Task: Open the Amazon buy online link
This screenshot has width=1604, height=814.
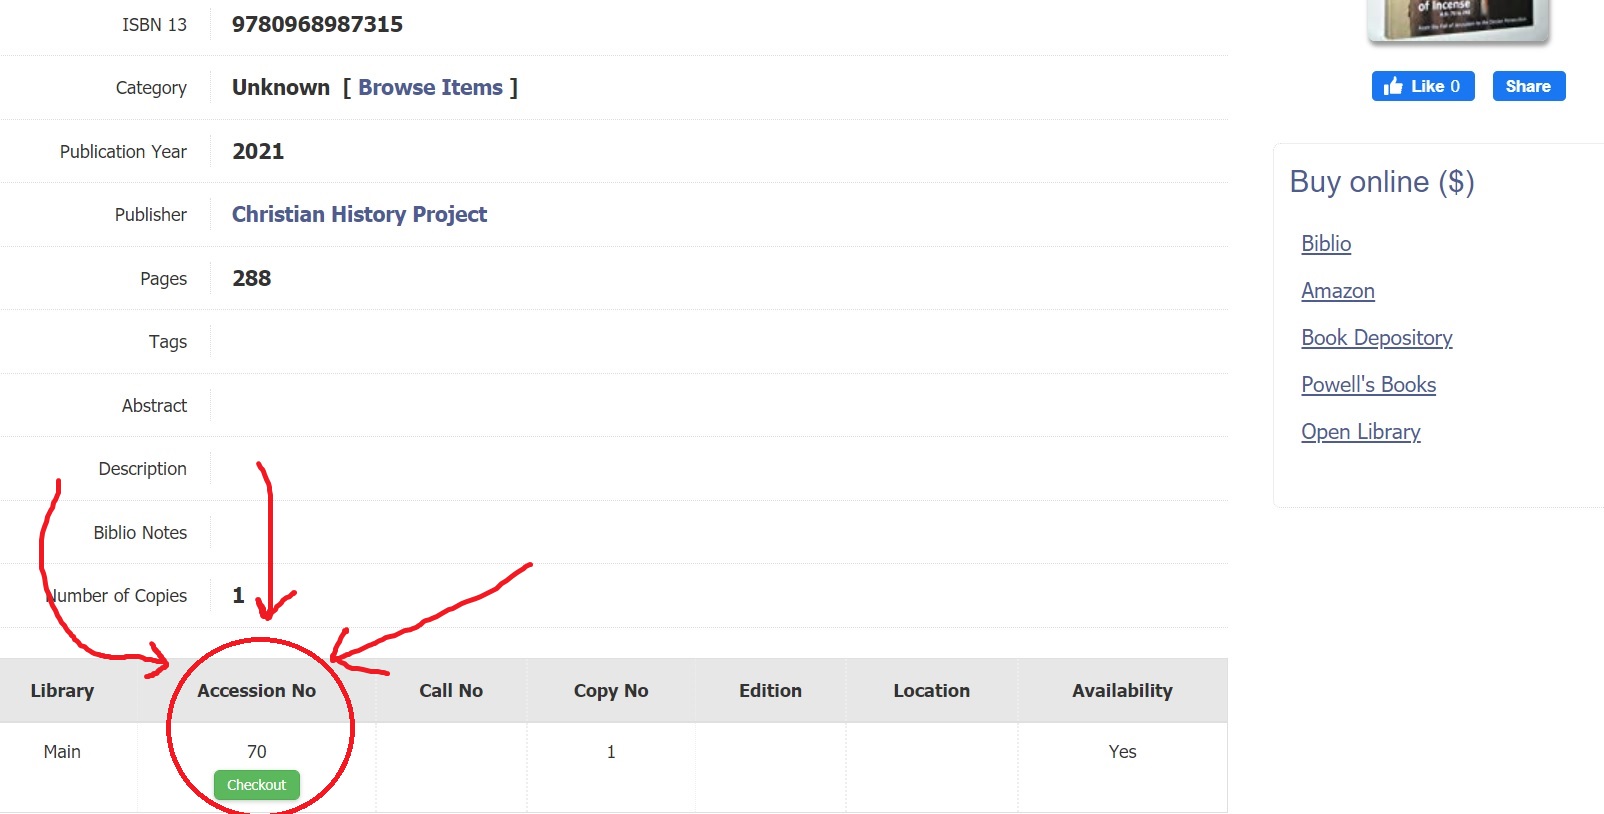Action: (1337, 291)
